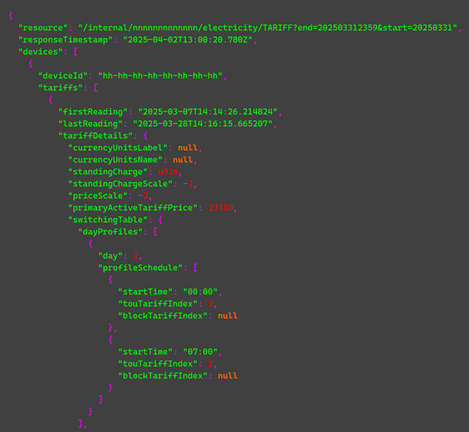Click the responseTimestamp value 2025-04-02T13:00:20.780Z
Viewport: 469px width, 432px height.
click(x=188, y=40)
